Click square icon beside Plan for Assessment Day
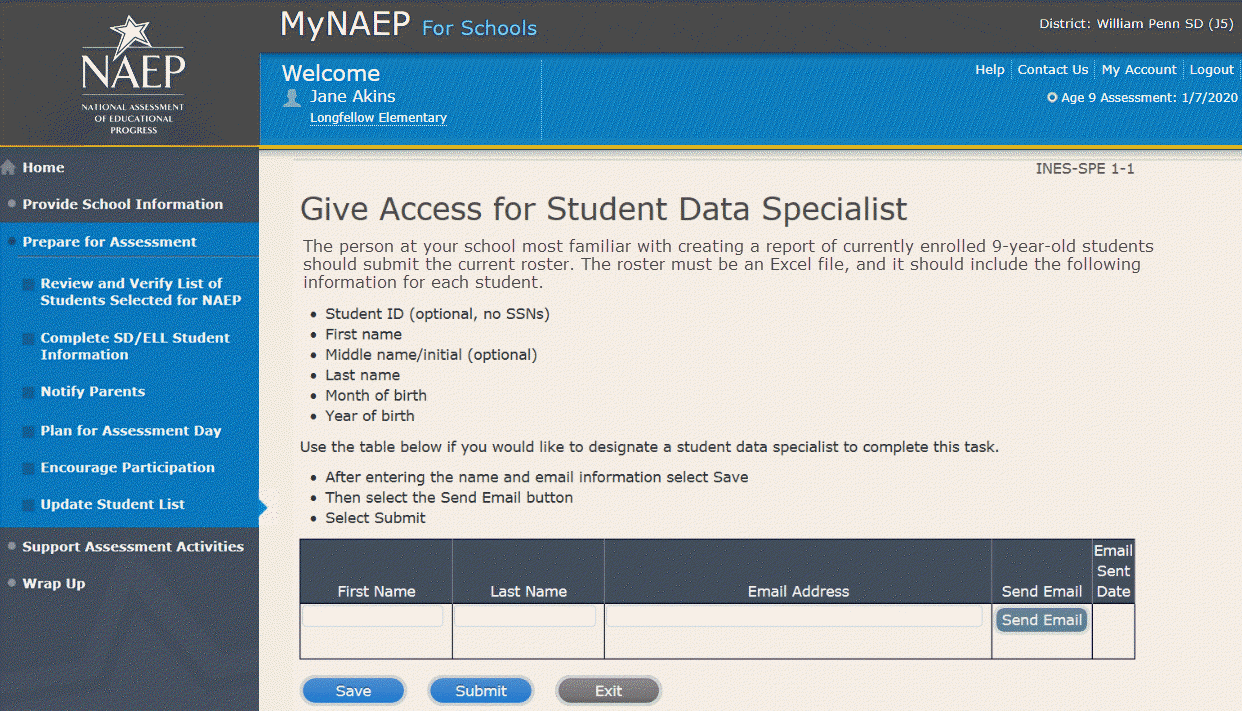Image resolution: width=1242 pixels, height=711 pixels. pos(28,431)
